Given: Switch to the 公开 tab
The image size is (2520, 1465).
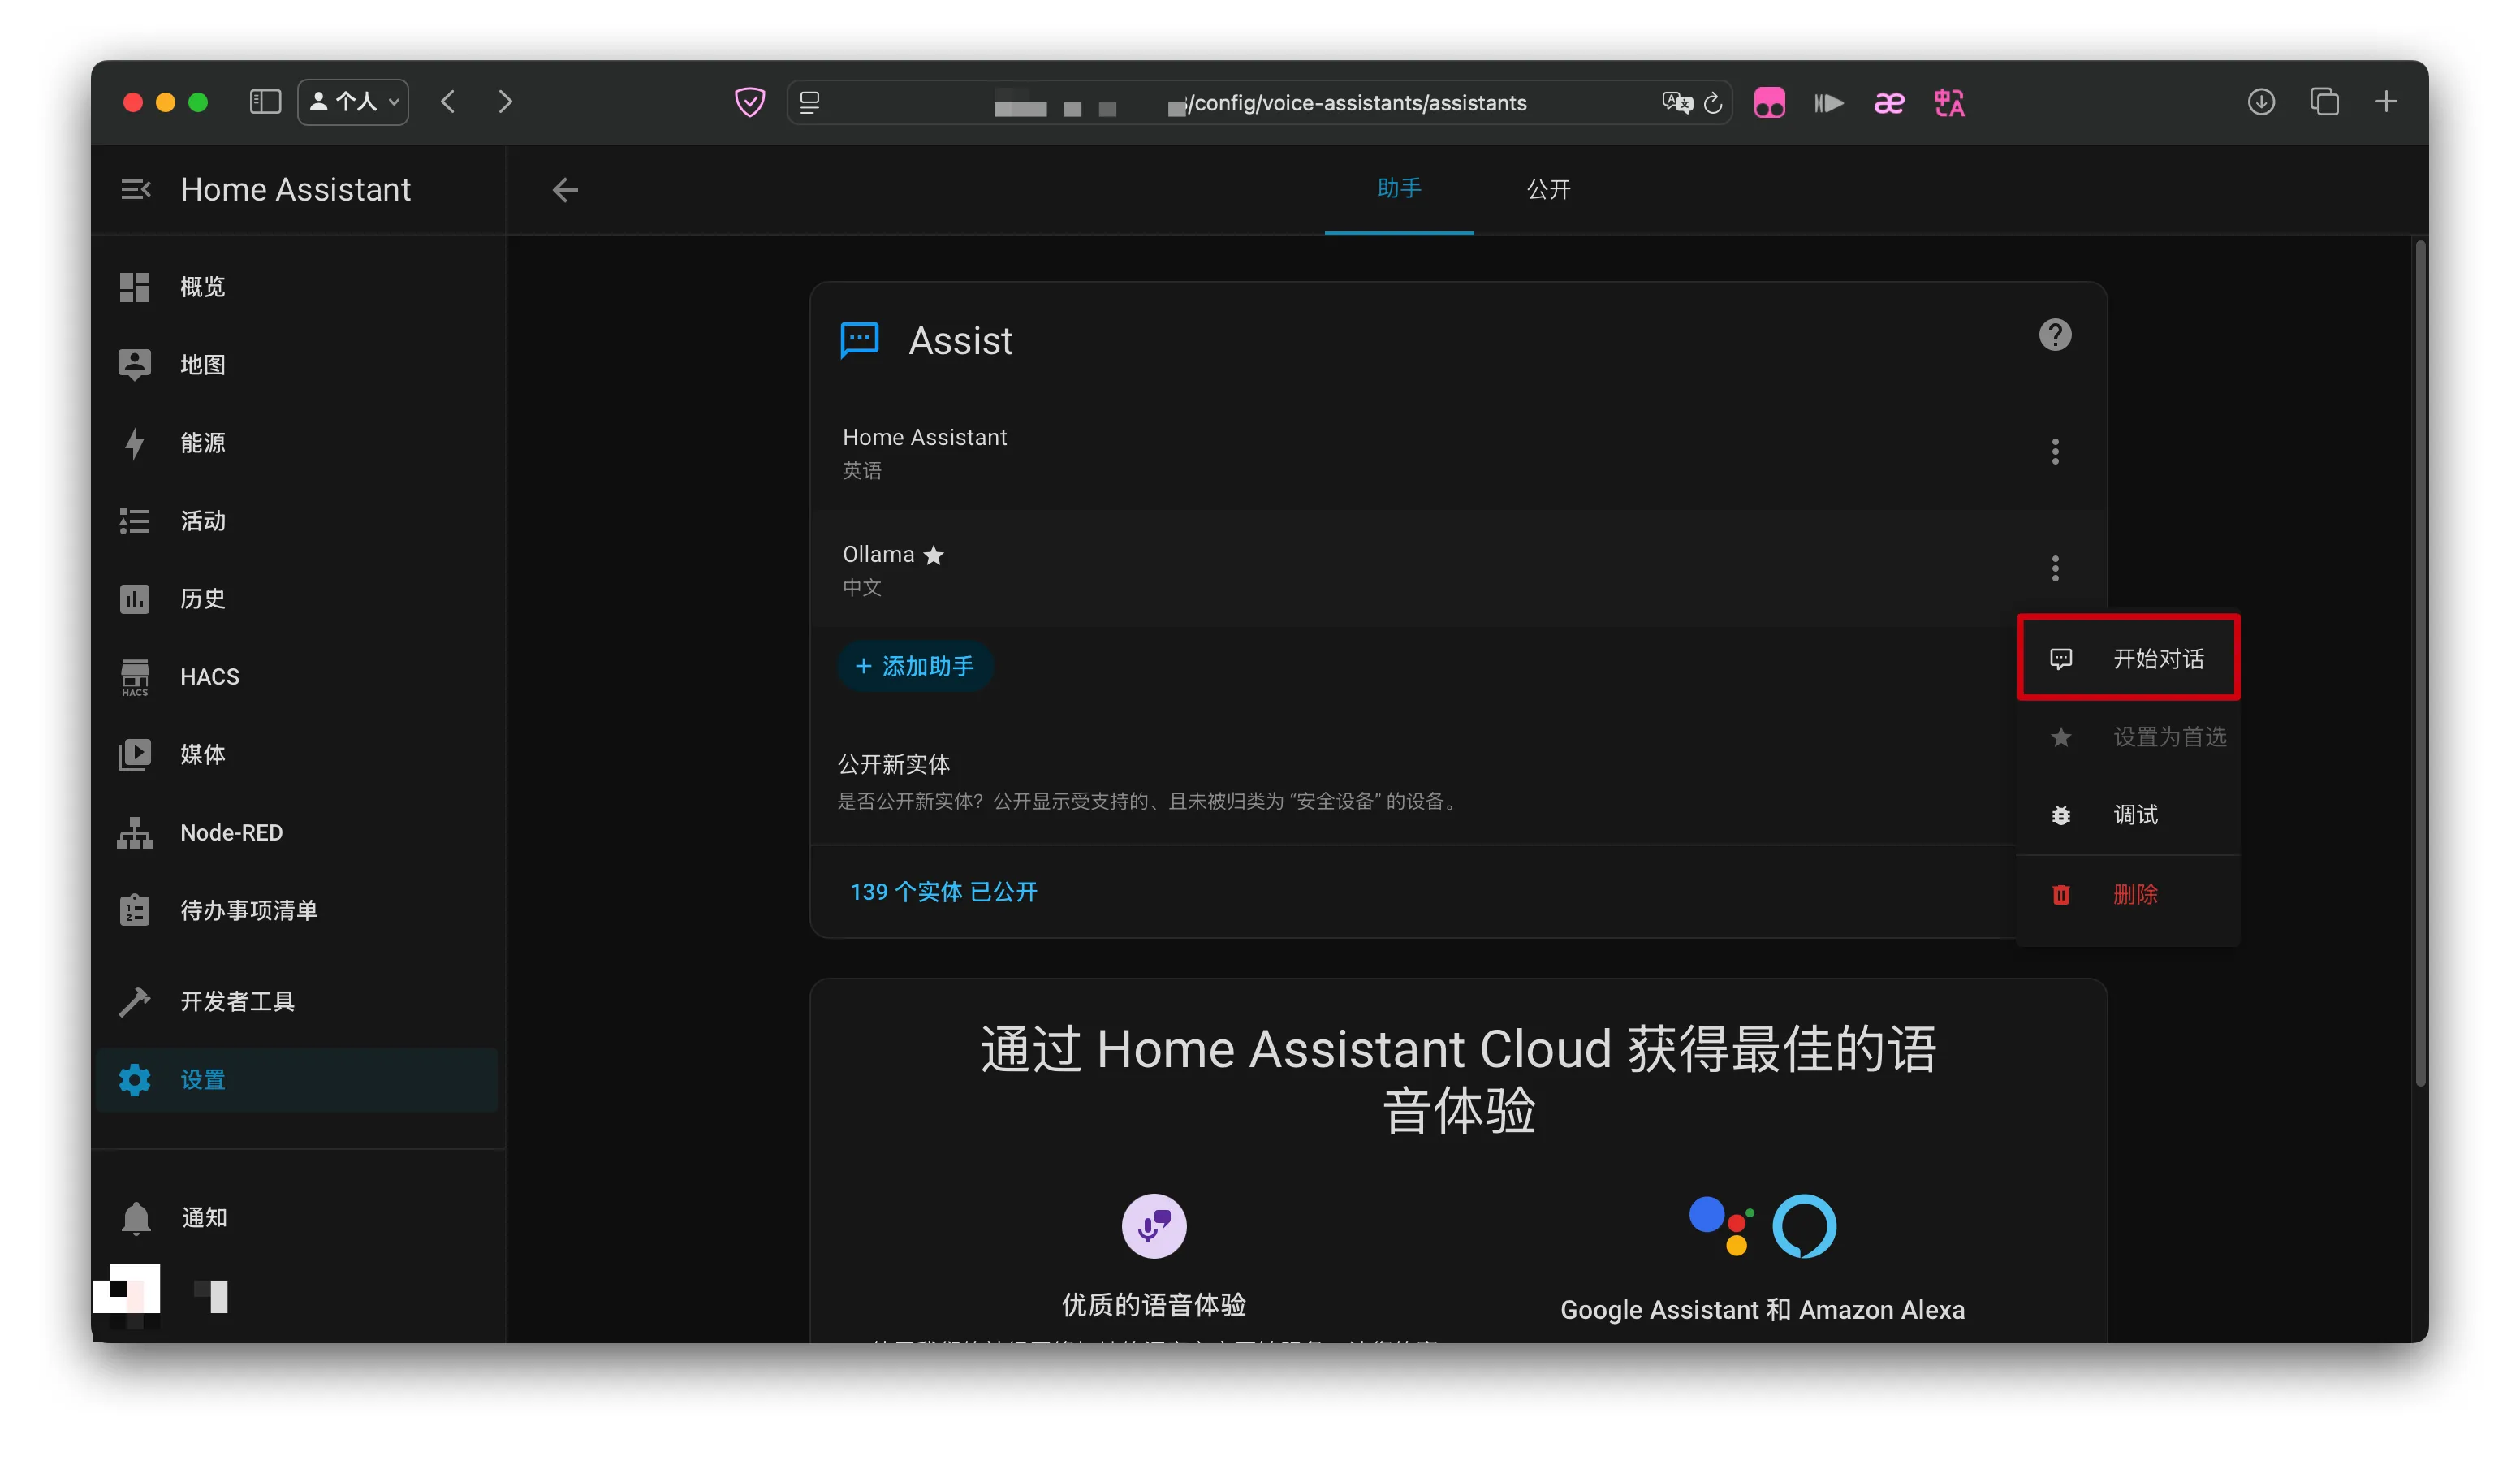Looking at the screenshot, I should tap(1547, 189).
